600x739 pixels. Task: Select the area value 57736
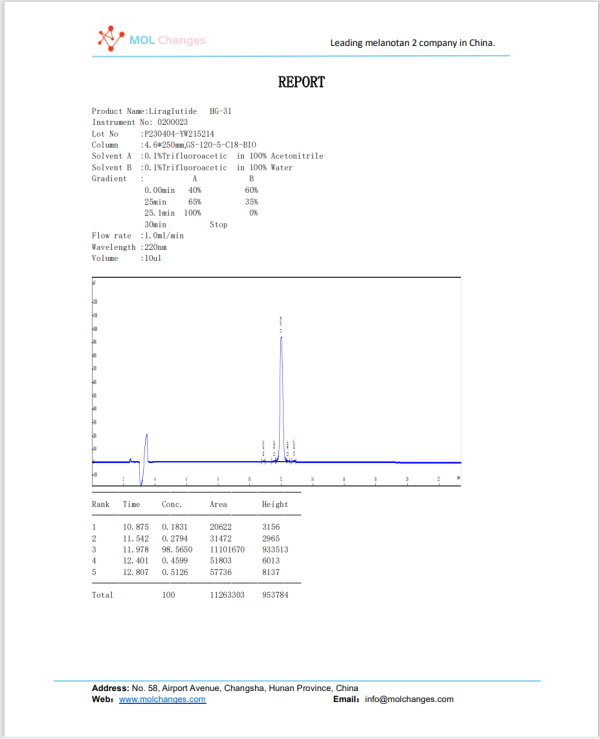[221, 572]
